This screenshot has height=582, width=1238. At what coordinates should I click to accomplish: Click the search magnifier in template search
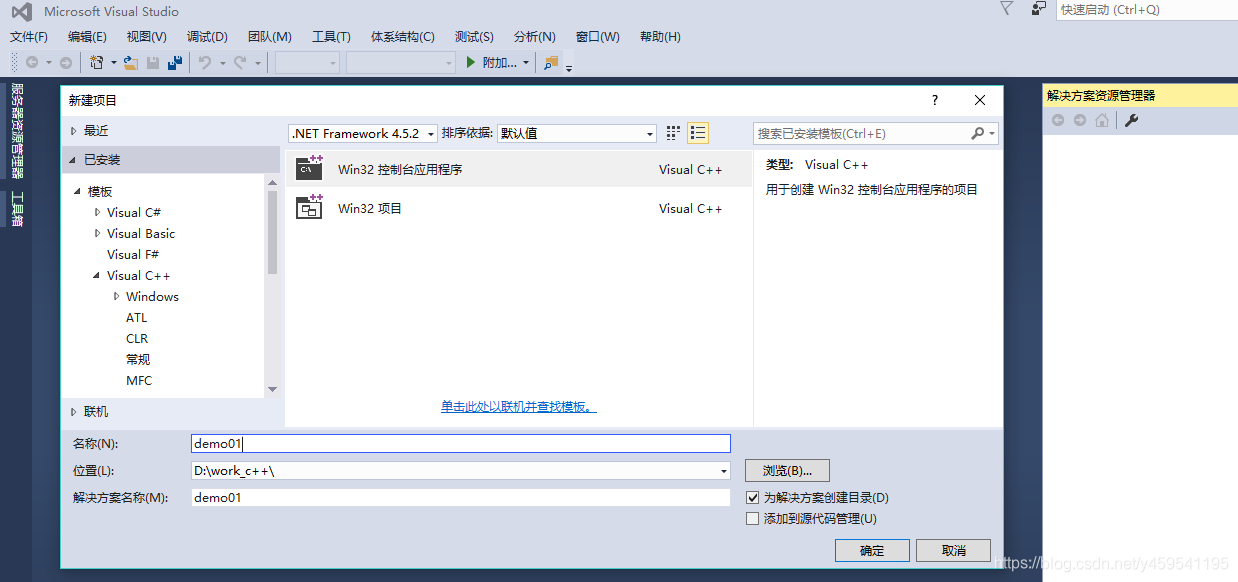pos(978,133)
